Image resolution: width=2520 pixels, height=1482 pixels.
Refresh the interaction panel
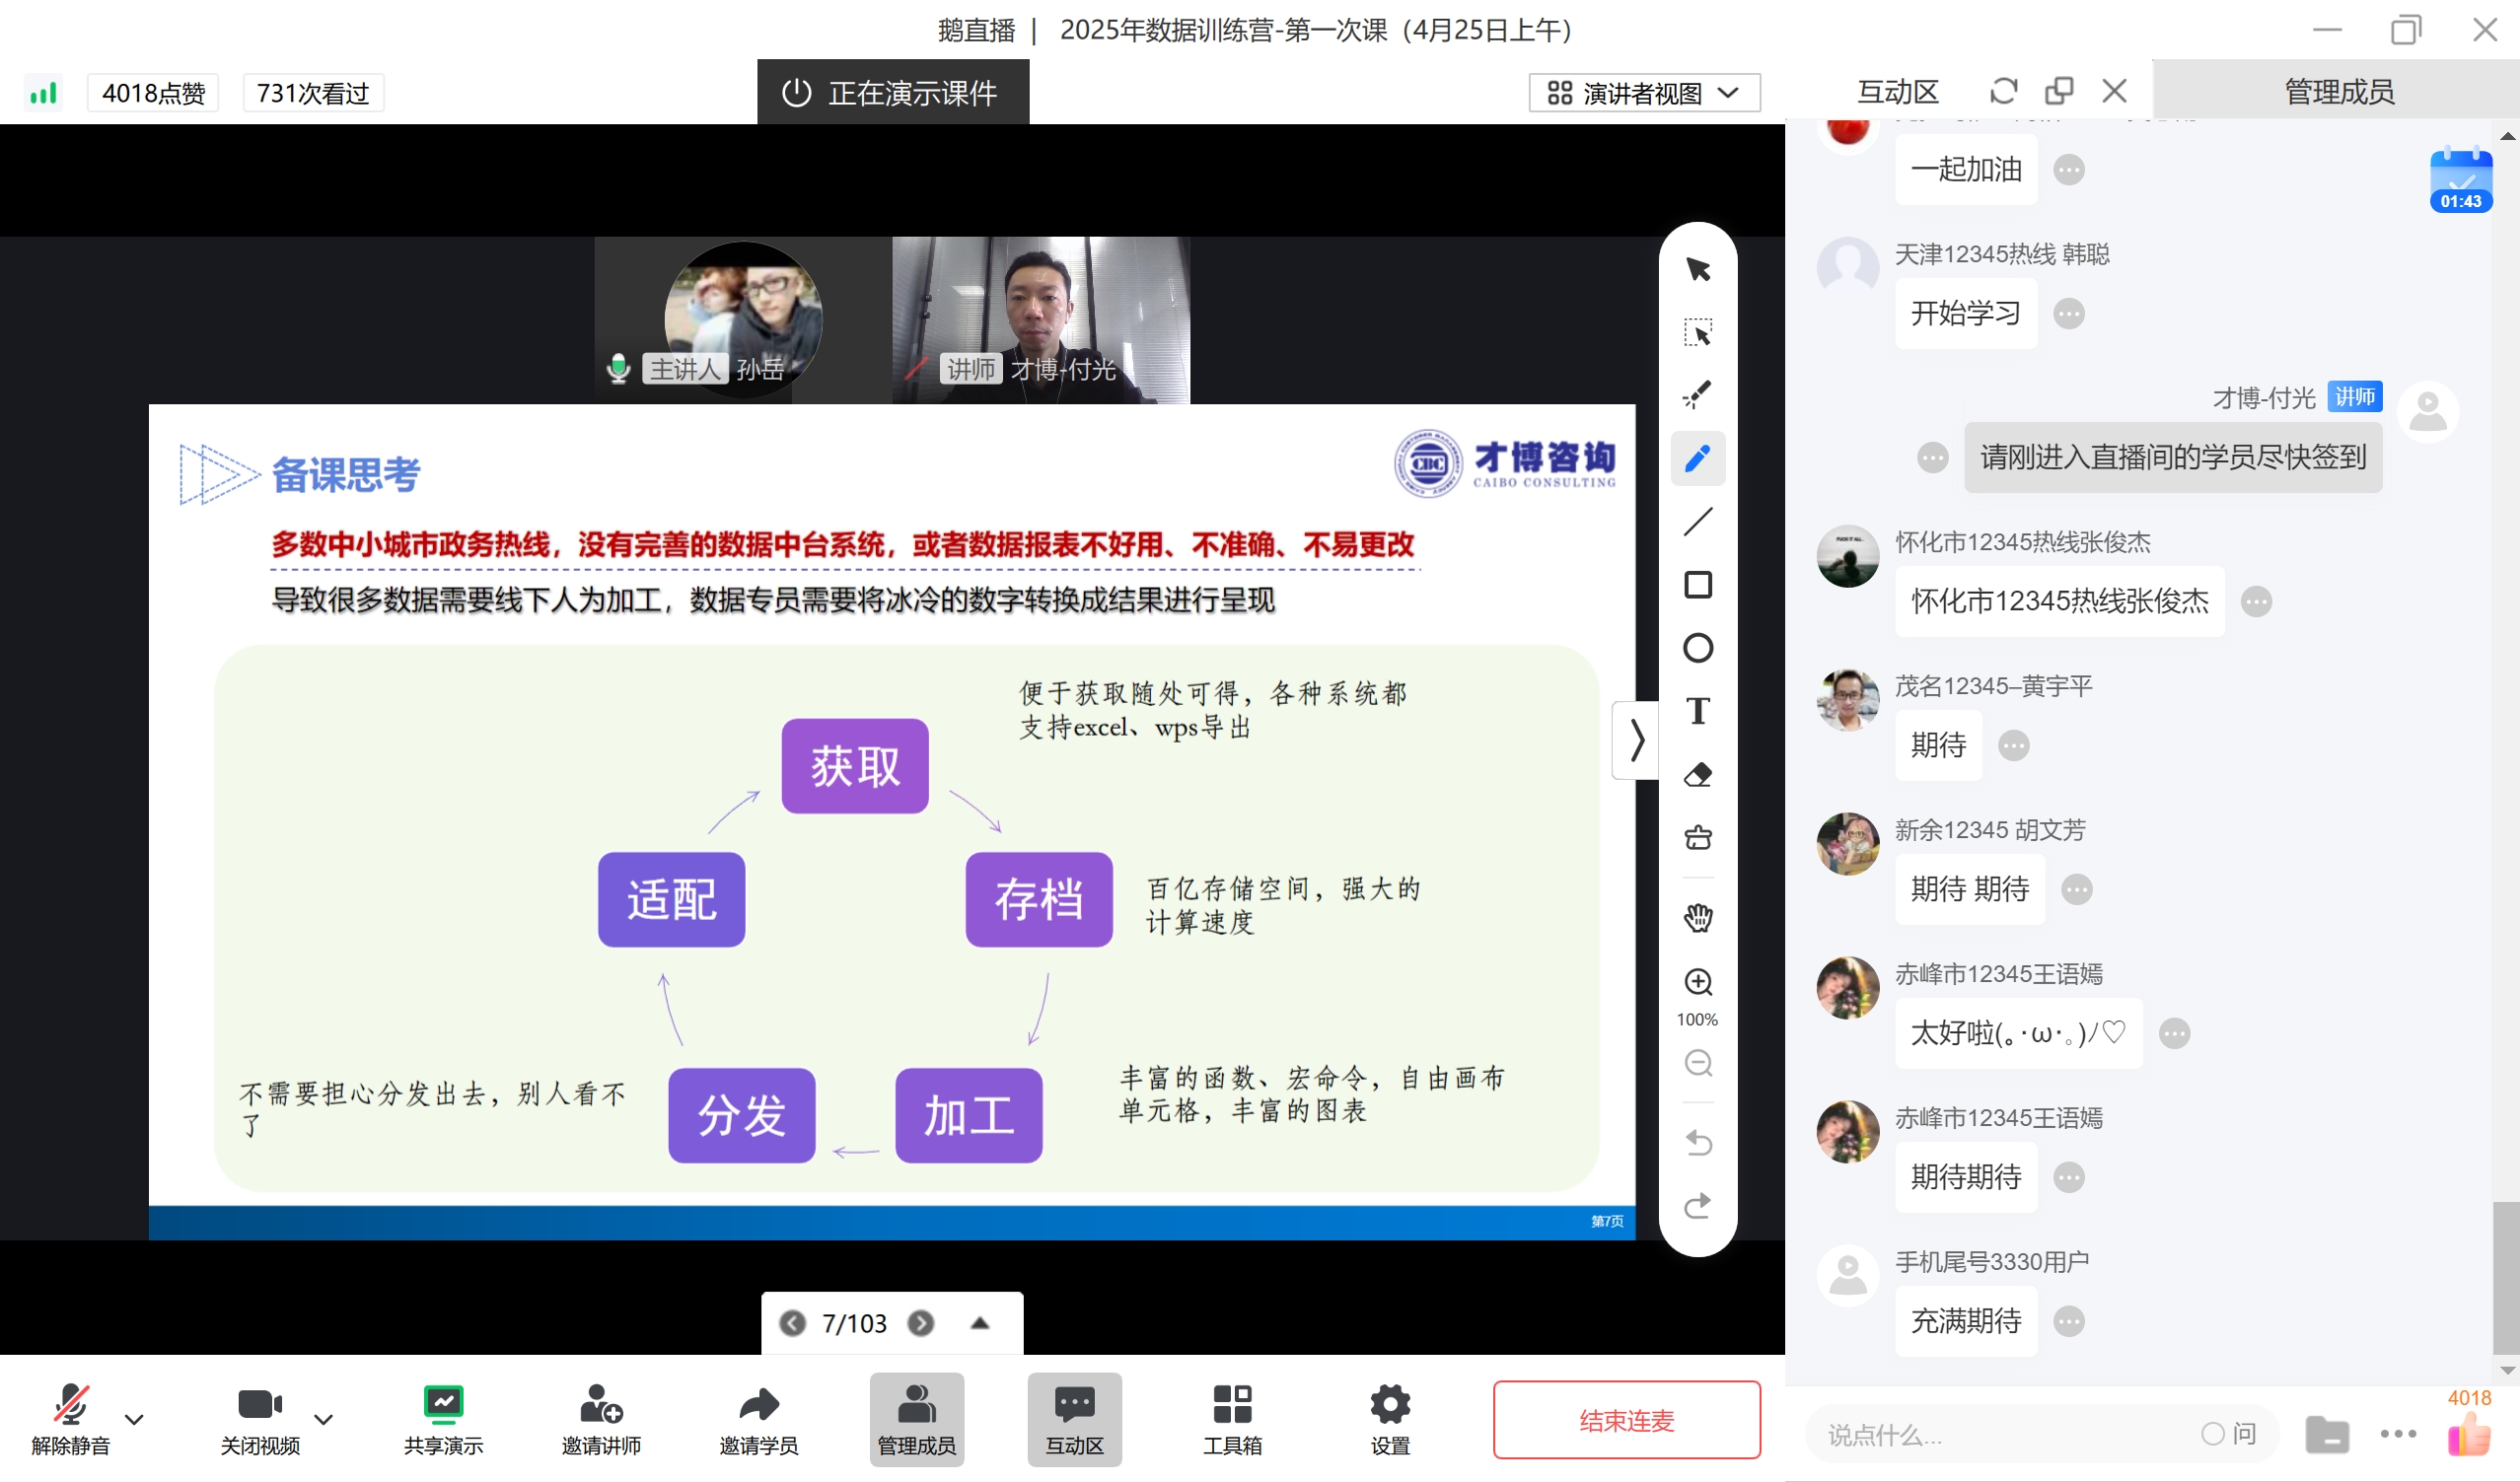pos(2003,92)
